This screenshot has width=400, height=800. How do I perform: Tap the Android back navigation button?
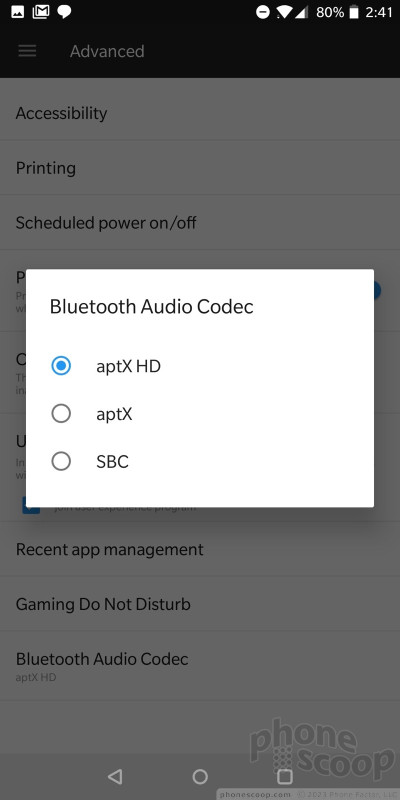115,776
